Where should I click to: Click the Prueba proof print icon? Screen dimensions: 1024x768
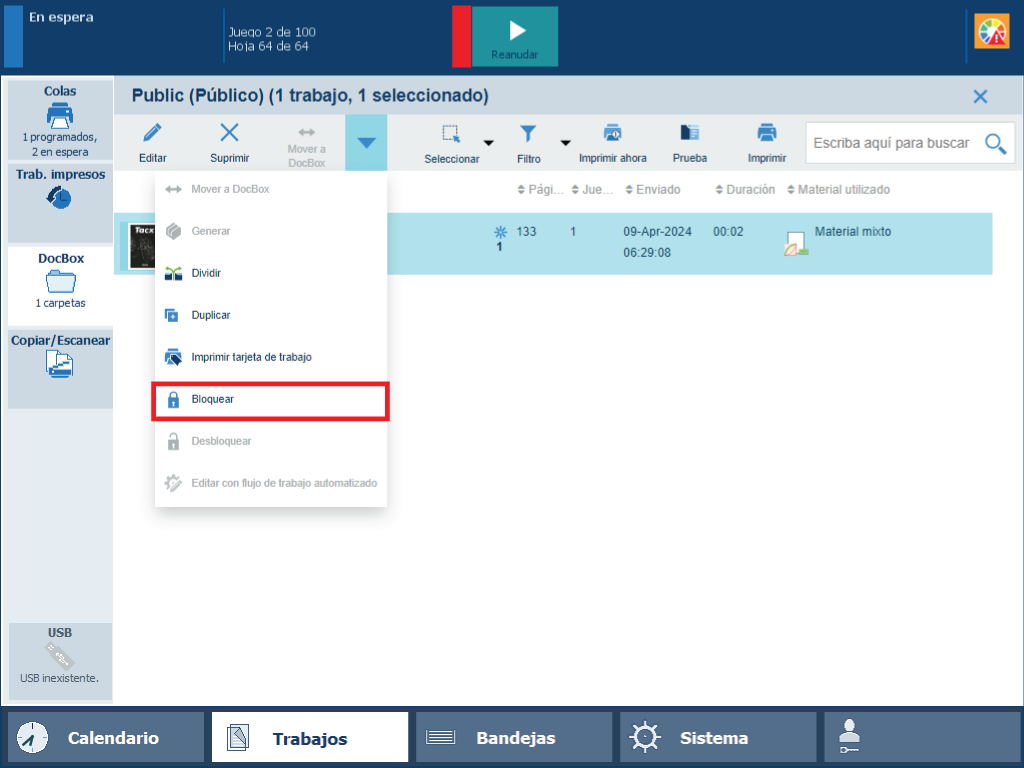click(x=689, y=133)
